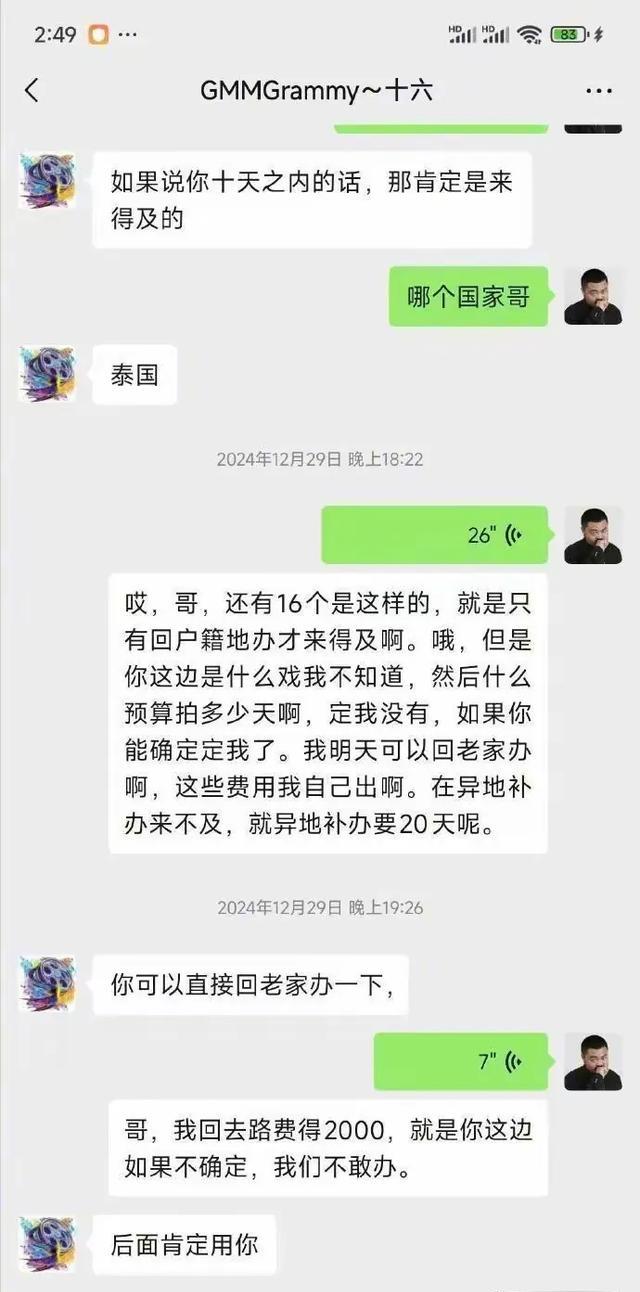
Task: Tap the transcription text starting with 哎，哥
Action: coord(328,713)
